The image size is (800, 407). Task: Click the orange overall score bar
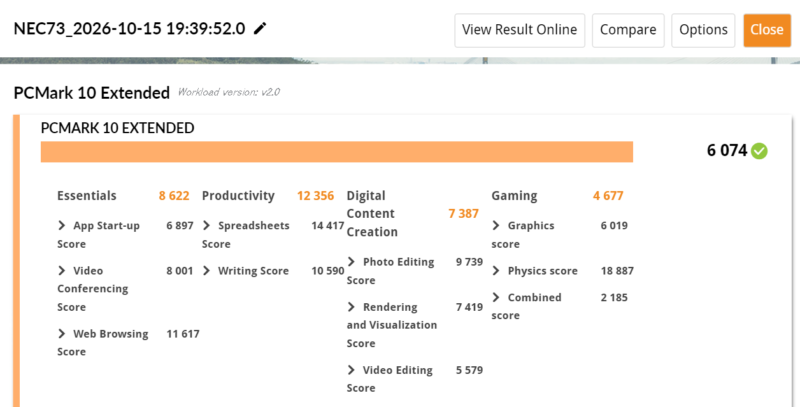point(337,152)
